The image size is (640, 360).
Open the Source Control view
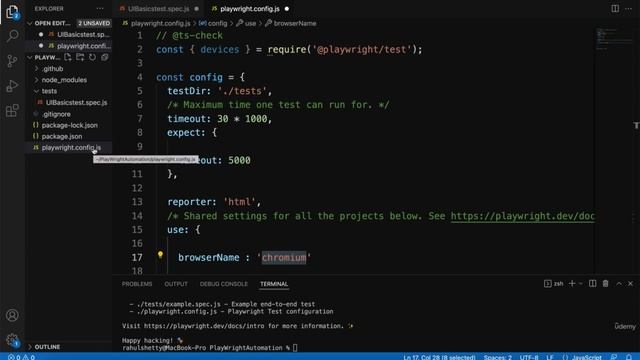tap(12, 61)
